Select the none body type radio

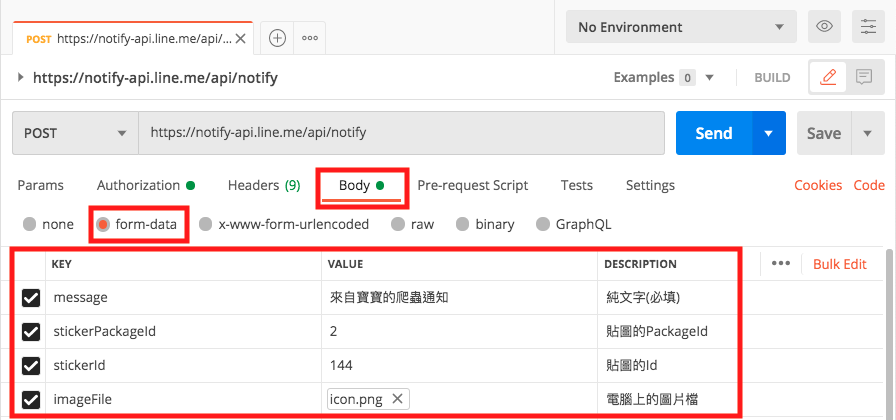pyautogui.click(x=29, y=225)
